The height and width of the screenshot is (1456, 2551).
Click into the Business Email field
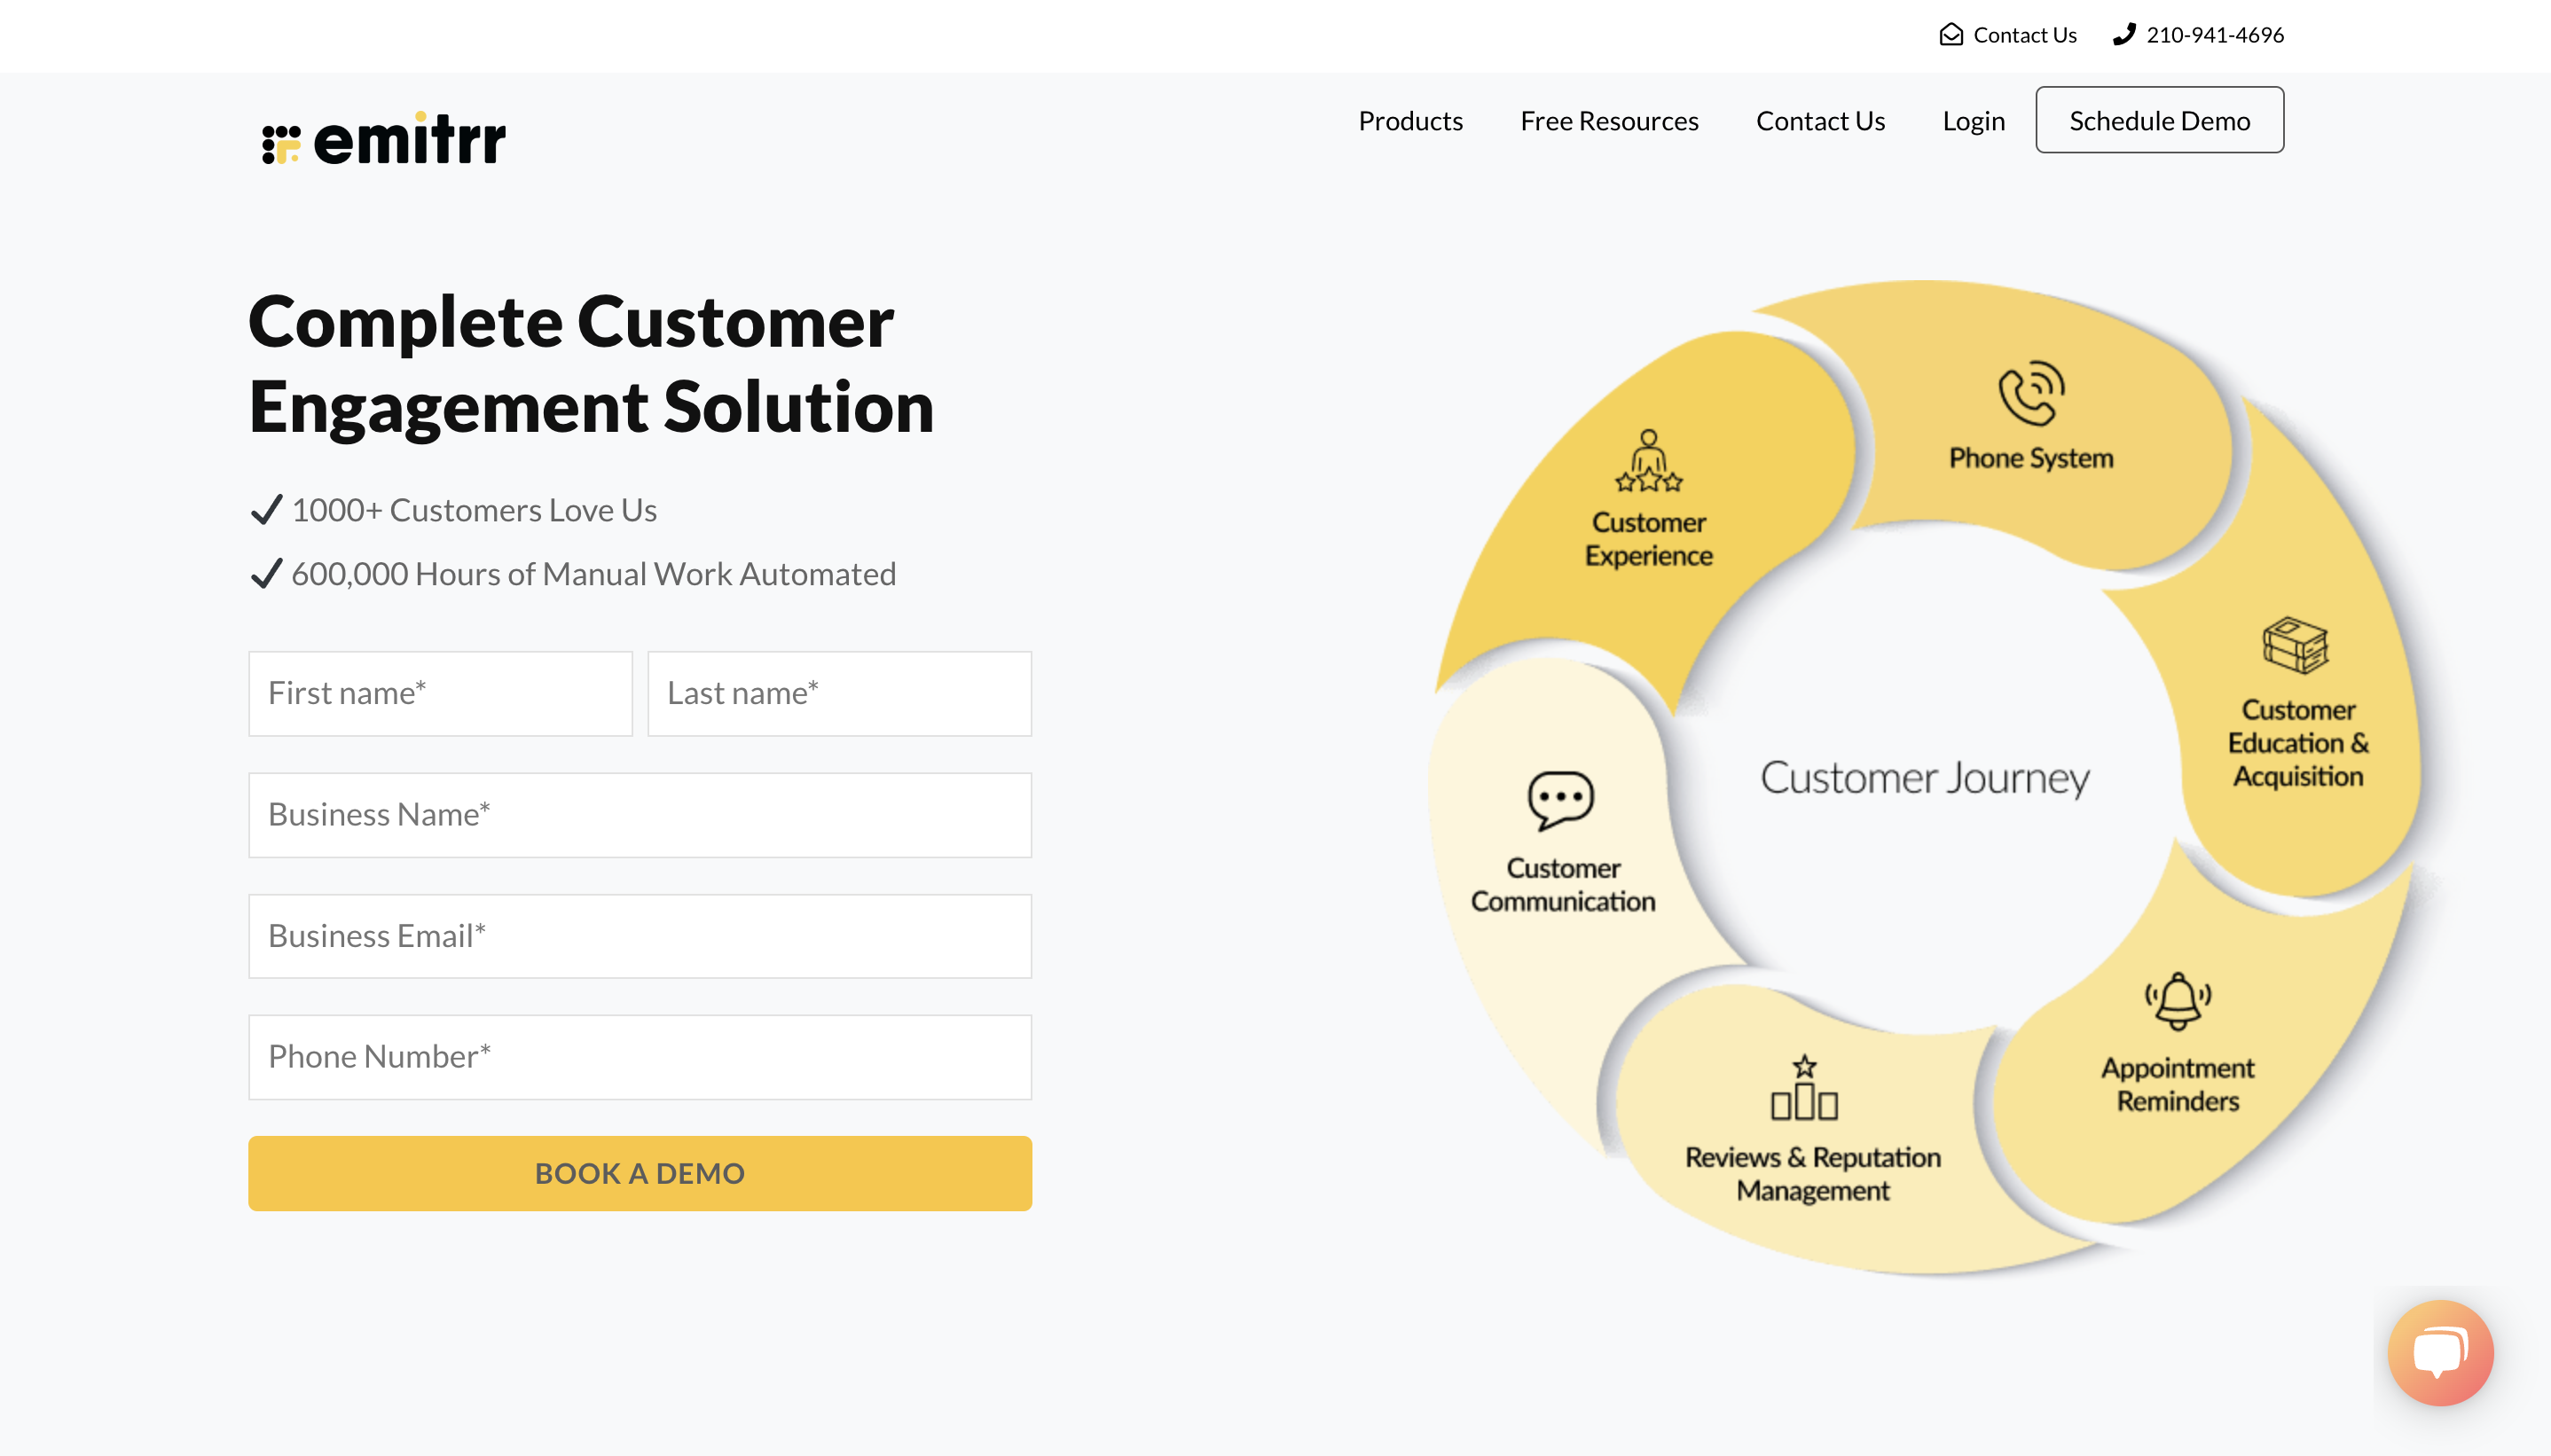(x=640, y=936)
